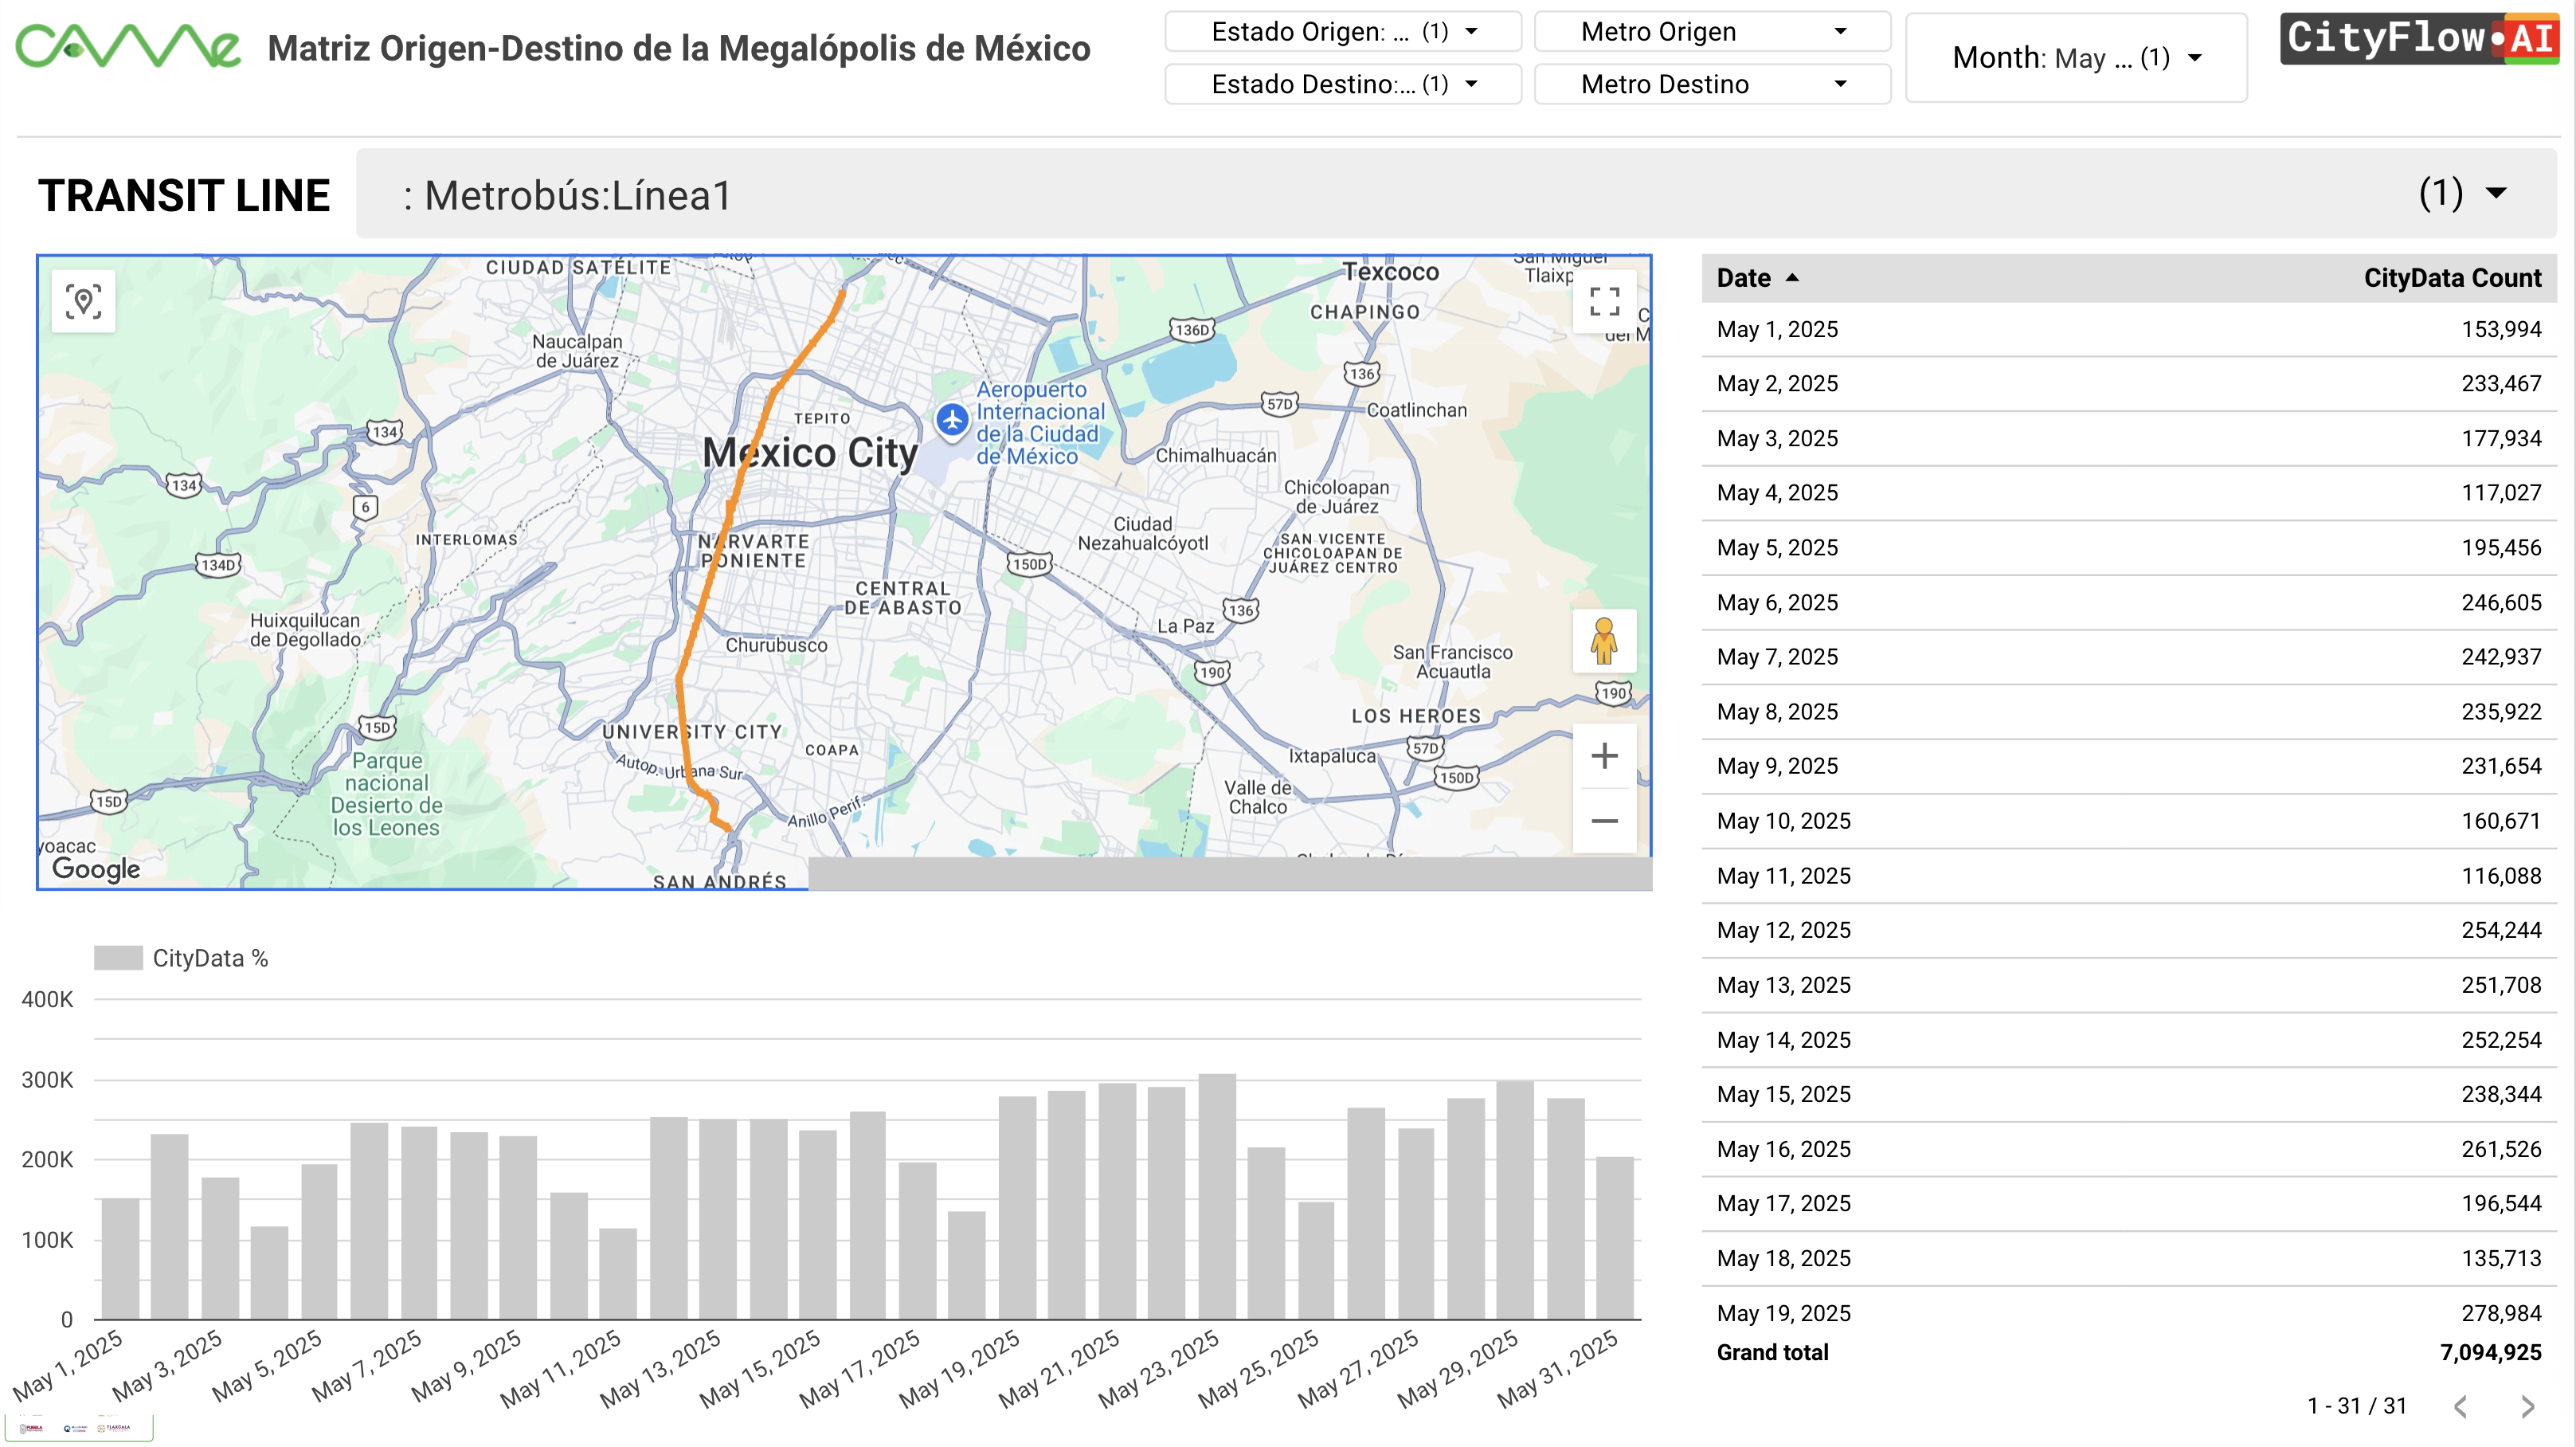Click the May 11, 2025 chart bar
This screenshot has width=2576, height=1447.
pyautogui.click(x=618, y=1274)
